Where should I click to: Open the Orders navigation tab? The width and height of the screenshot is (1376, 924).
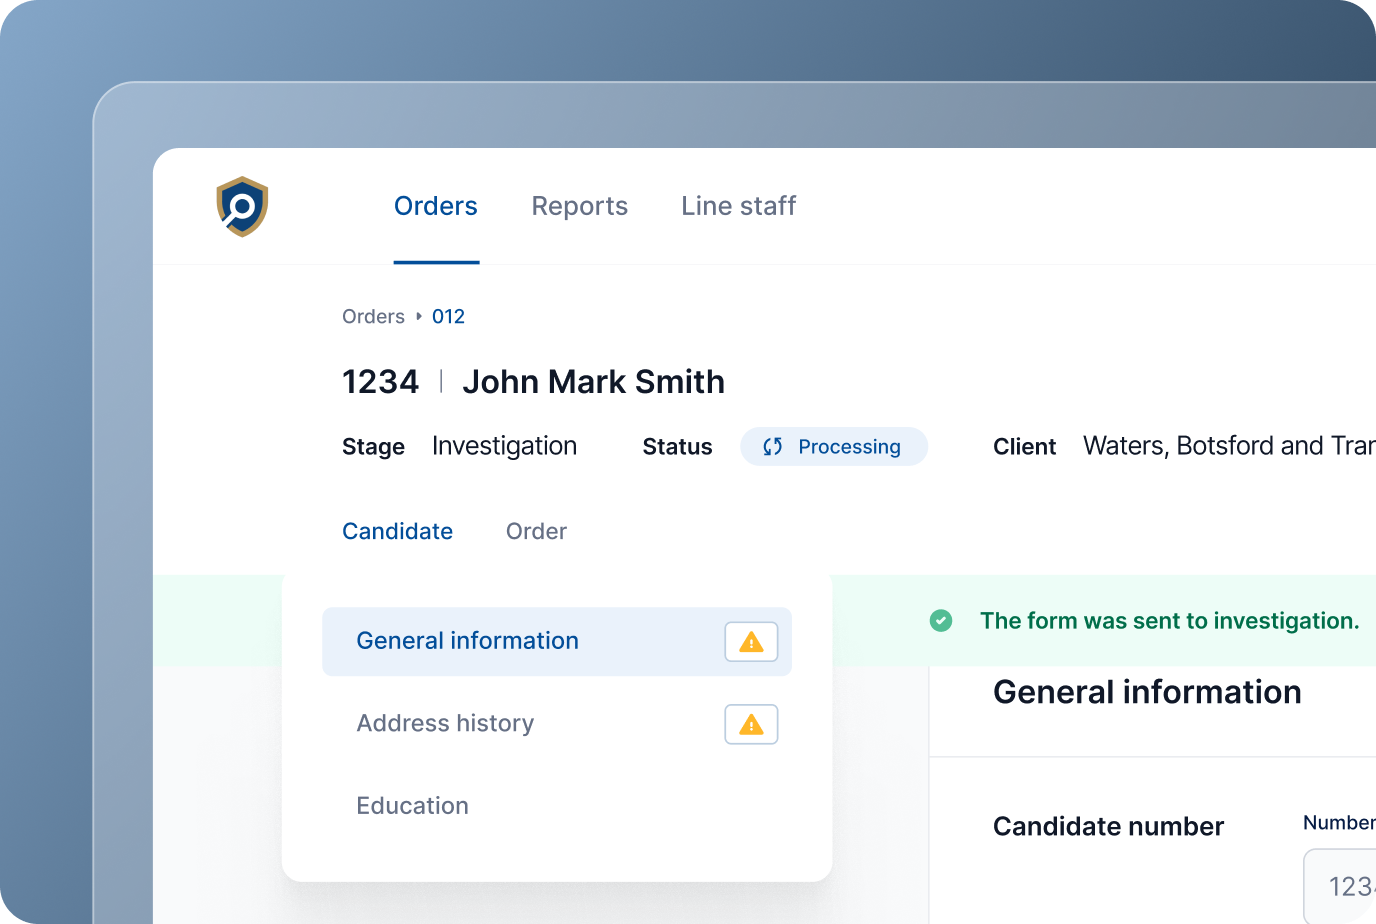[x=436, y=206]
